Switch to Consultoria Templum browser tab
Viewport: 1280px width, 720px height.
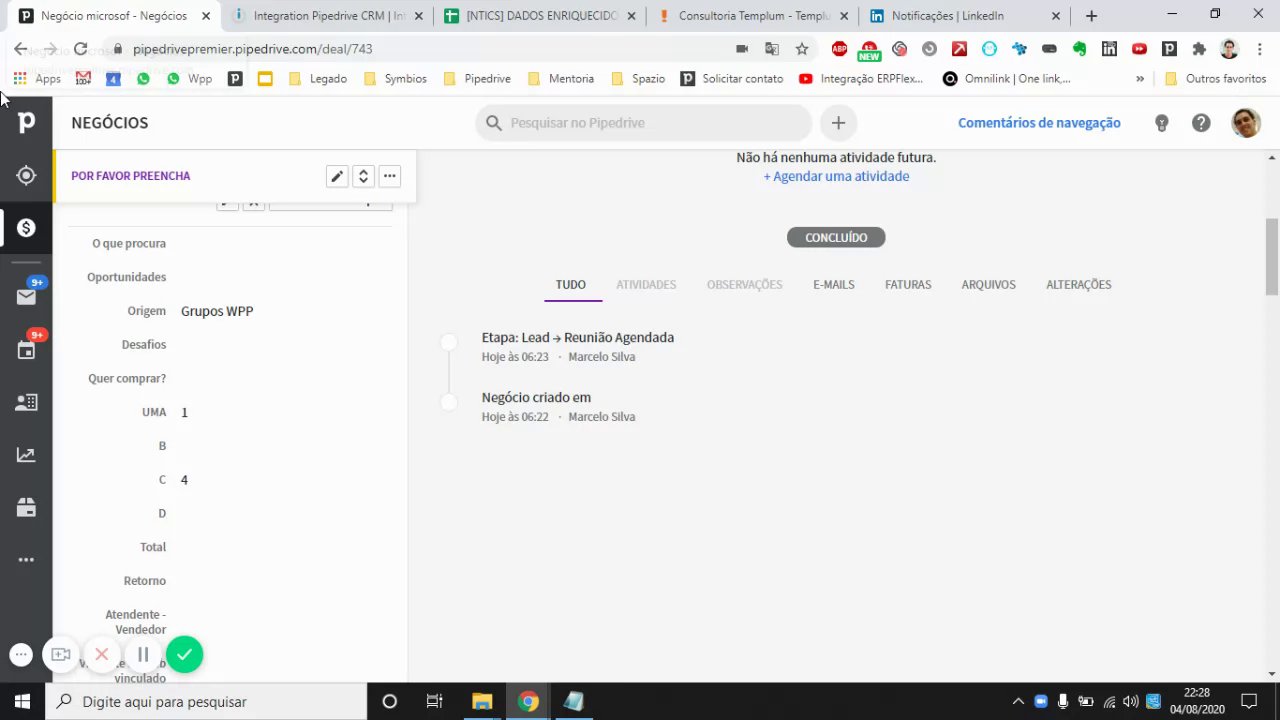(752, 16)
